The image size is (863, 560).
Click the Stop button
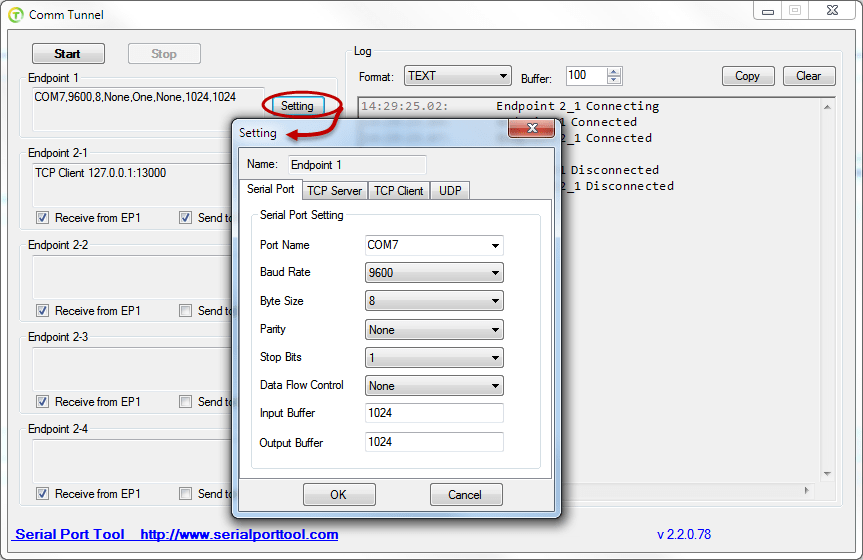click(164, 53)
